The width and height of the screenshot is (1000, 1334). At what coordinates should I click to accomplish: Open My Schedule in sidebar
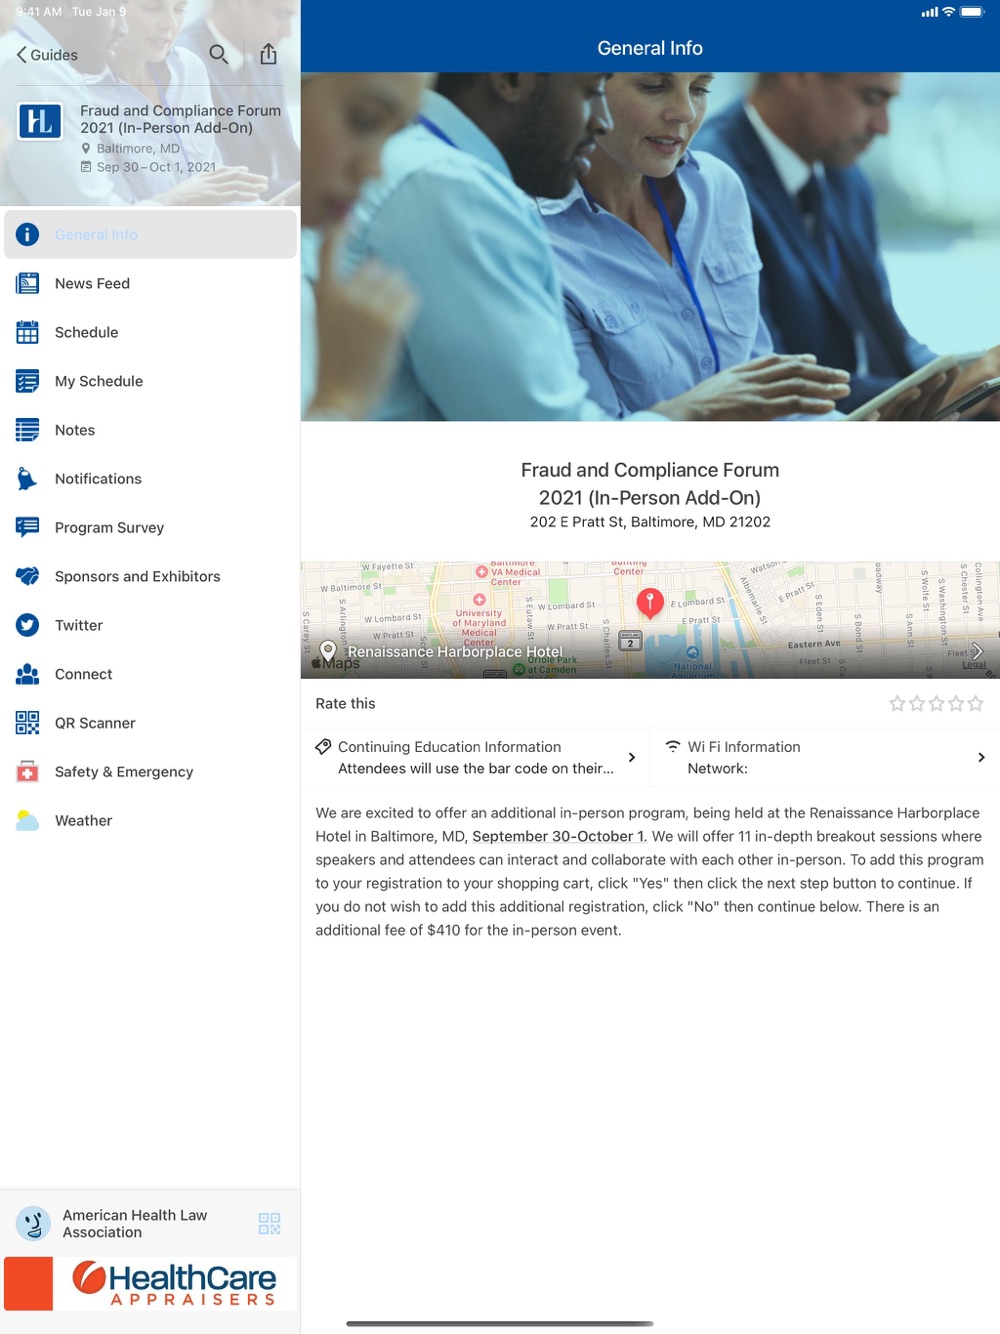150,381
